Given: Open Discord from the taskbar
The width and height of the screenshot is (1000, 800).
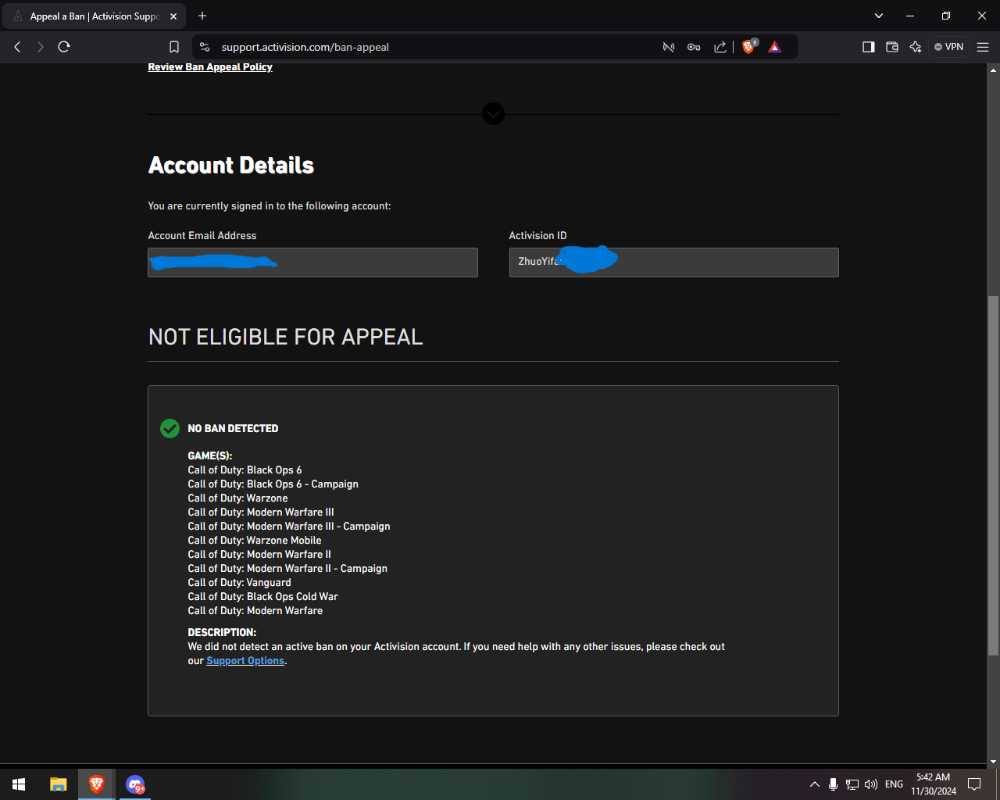Looking at the screenshot, I should pos(135,784).
